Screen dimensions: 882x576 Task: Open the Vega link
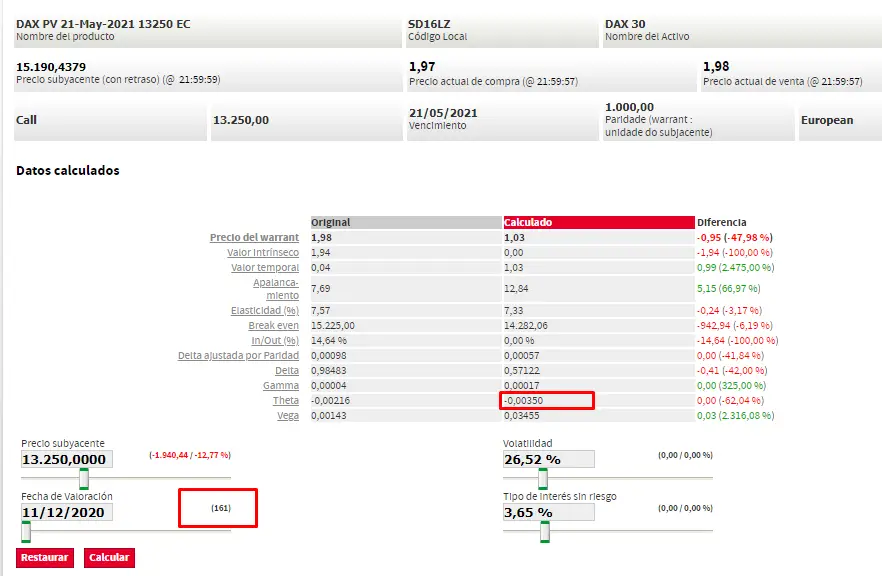point(288,416)
